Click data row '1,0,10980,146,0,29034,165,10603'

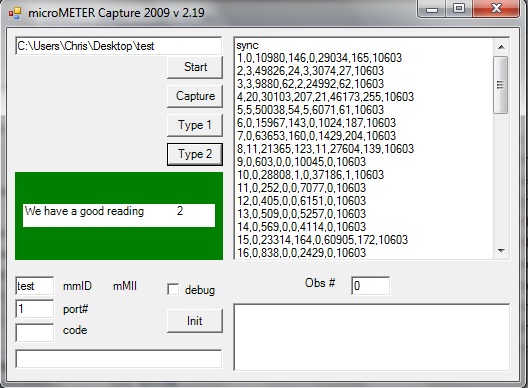(x=319, y=58)
